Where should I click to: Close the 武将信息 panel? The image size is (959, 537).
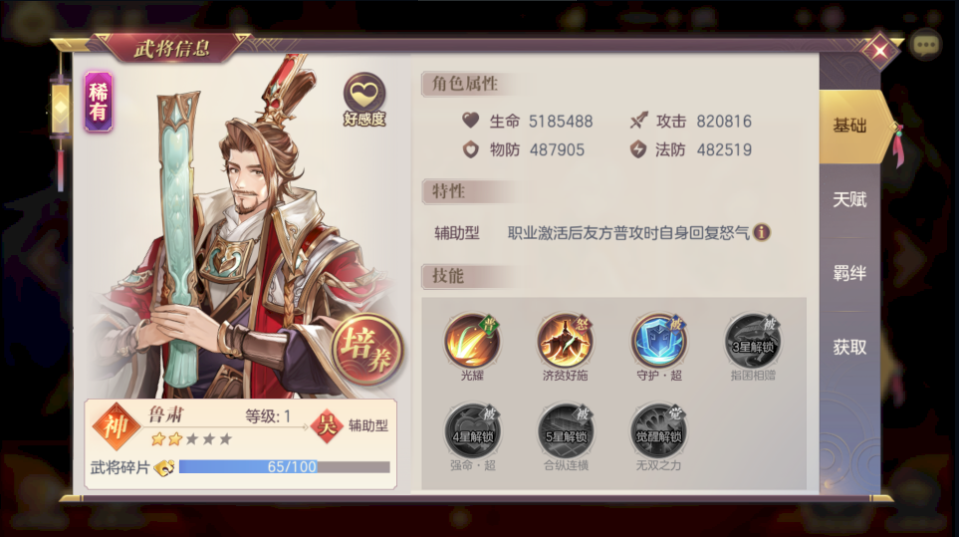pos(879,50)
